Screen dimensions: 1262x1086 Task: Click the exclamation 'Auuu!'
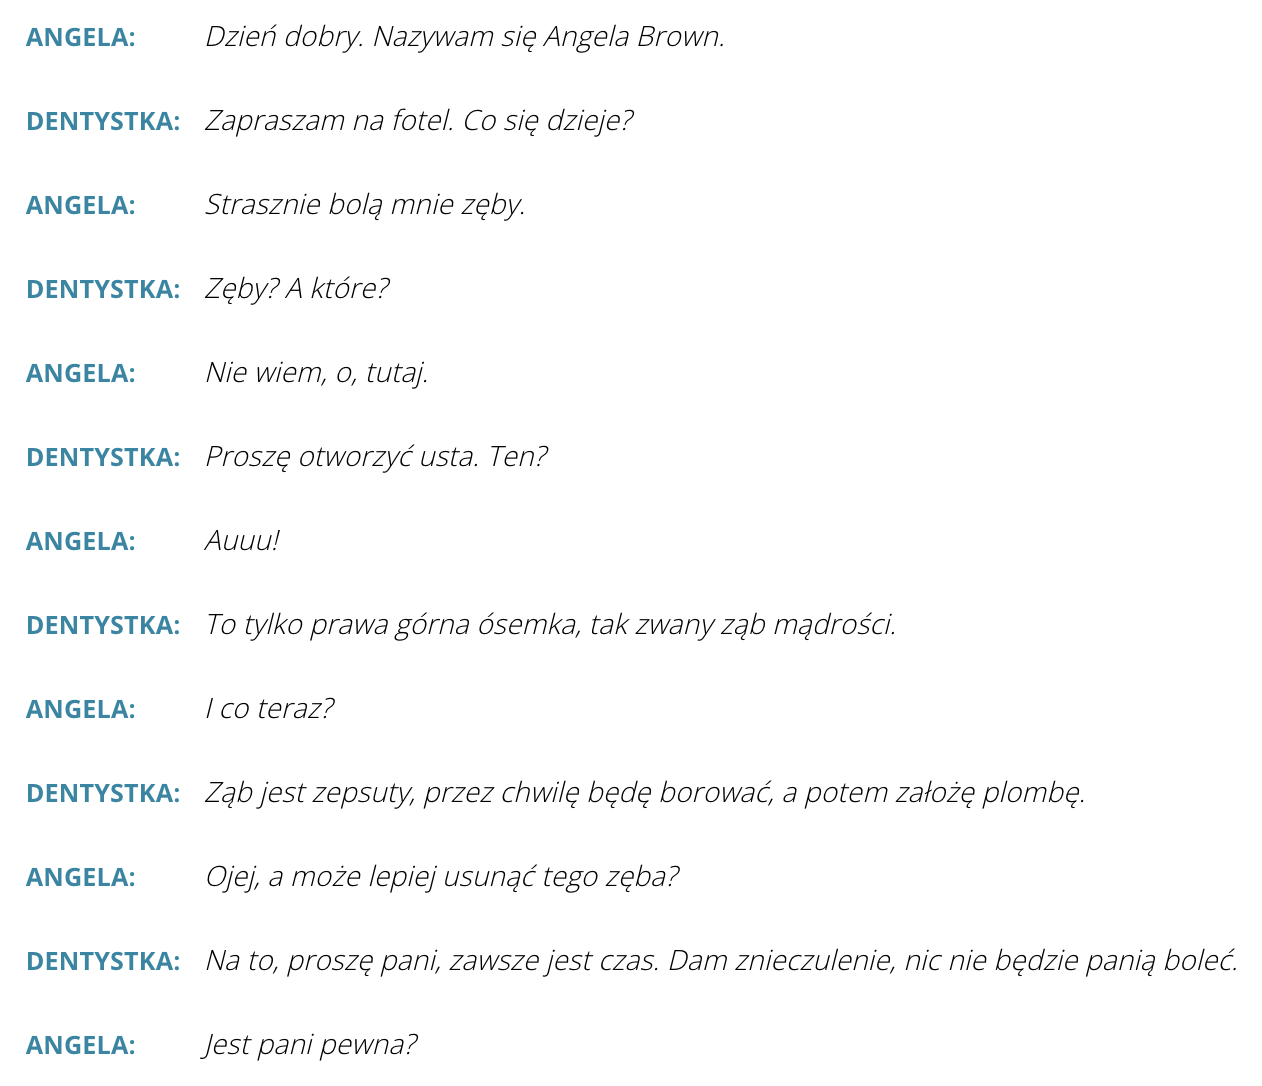click(242, 541)
